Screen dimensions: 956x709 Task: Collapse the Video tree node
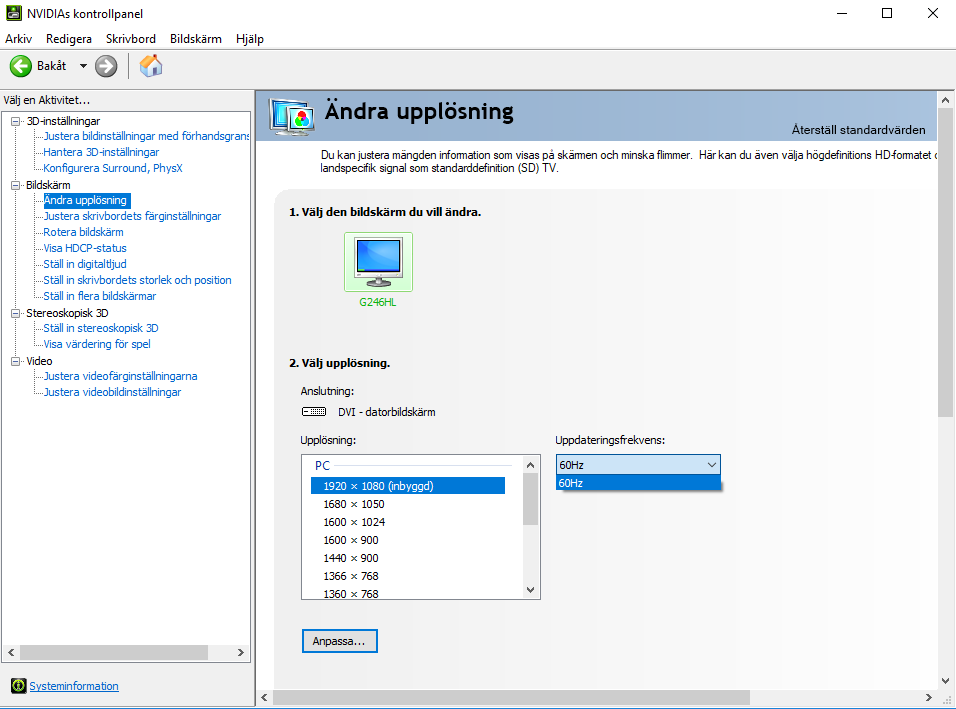(16, 362)
